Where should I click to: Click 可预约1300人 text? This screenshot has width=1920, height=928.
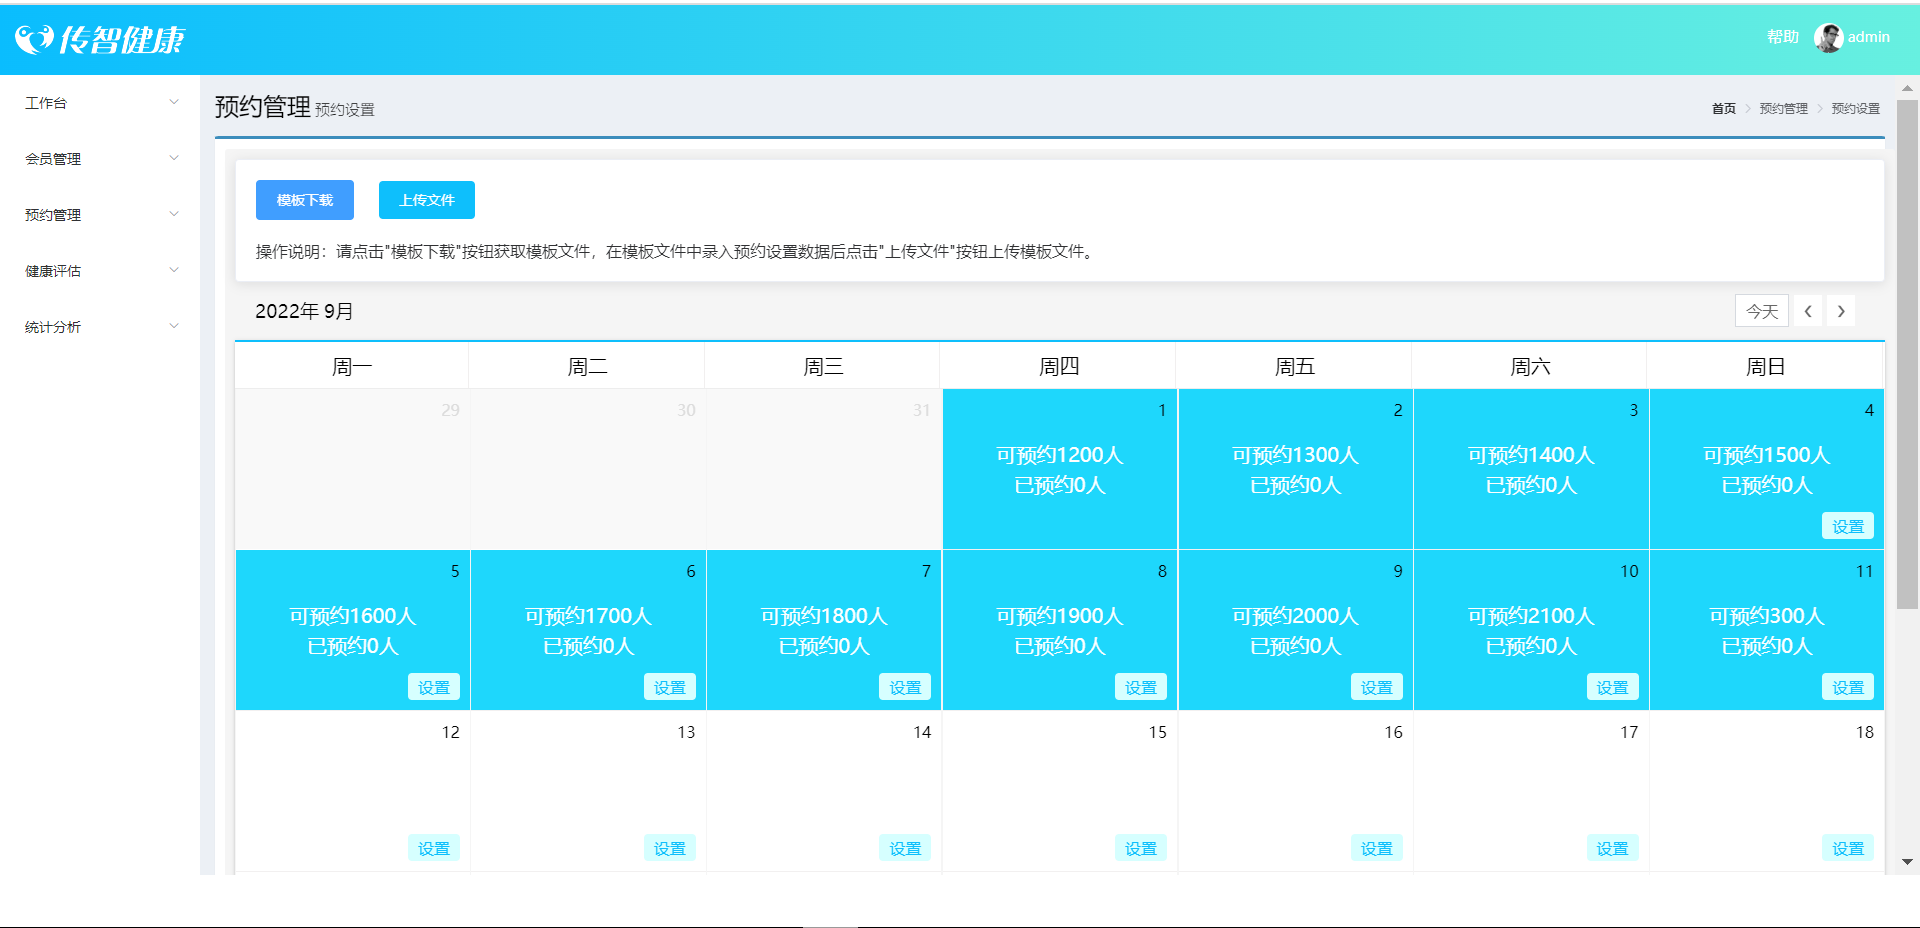point(1295,455)
